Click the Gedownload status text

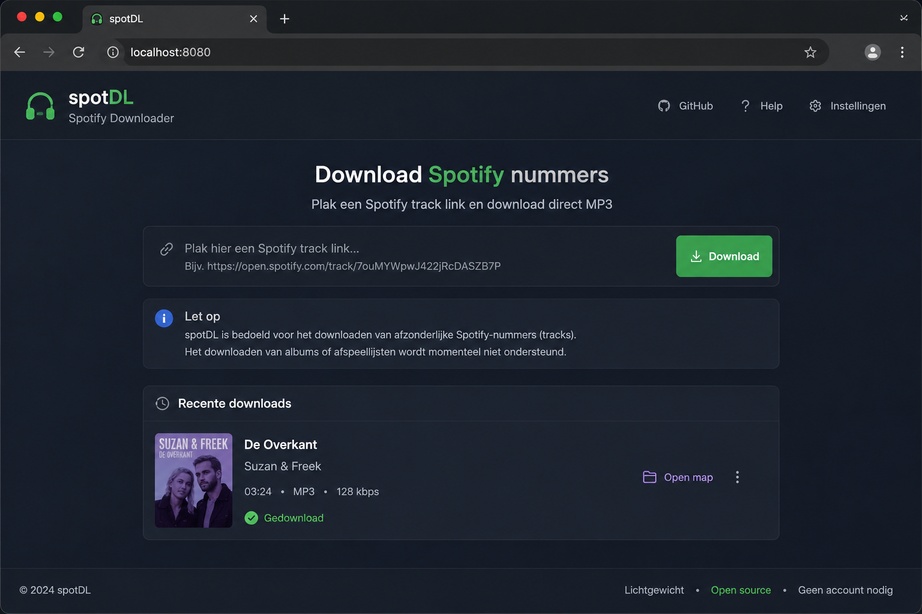pyautogui.click(x=293, y=518)
